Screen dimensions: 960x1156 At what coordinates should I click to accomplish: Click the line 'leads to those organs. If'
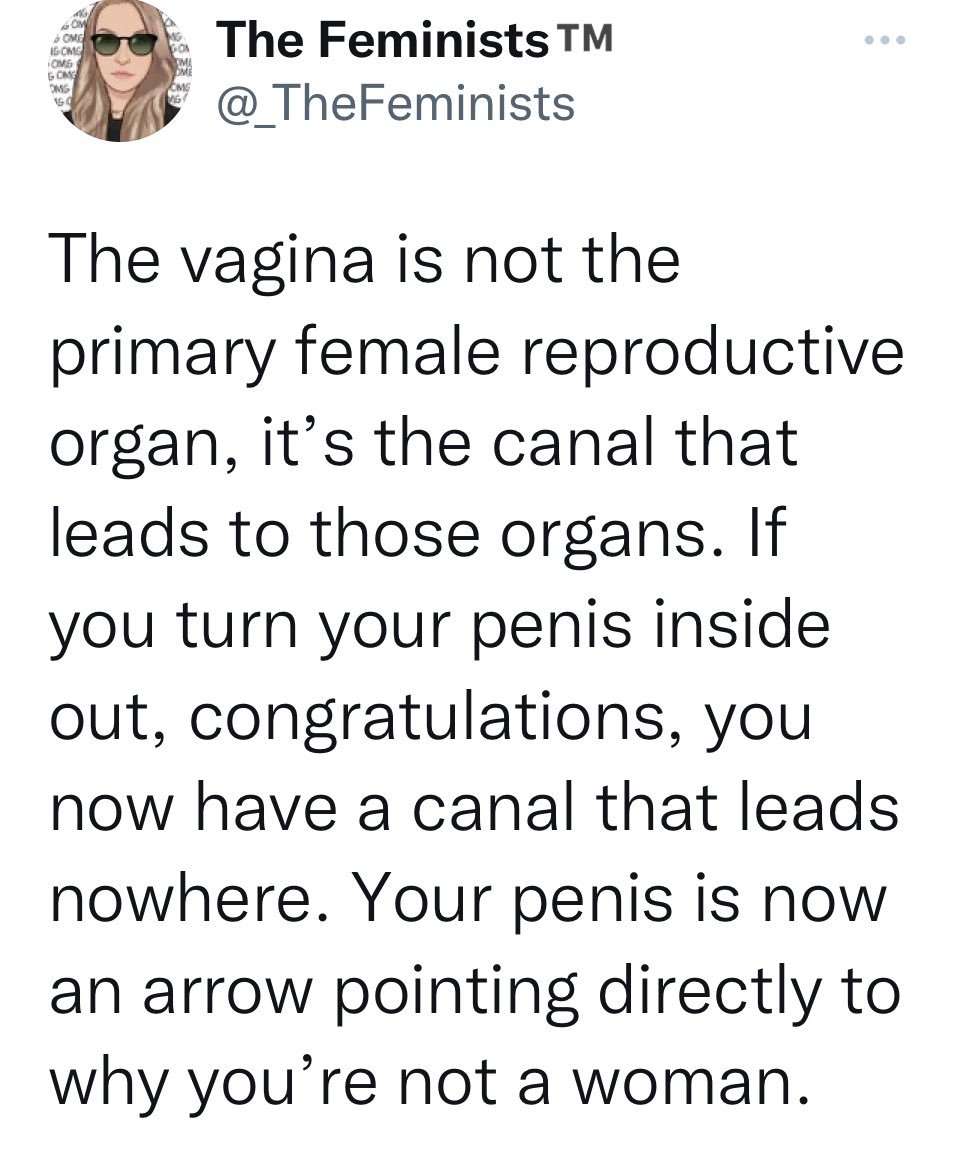coord(417,533)
